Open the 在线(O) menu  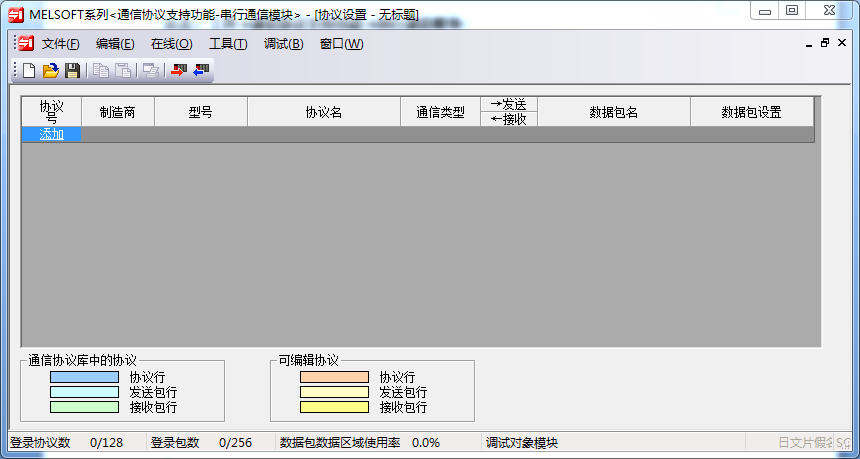[x=171, y=44]
